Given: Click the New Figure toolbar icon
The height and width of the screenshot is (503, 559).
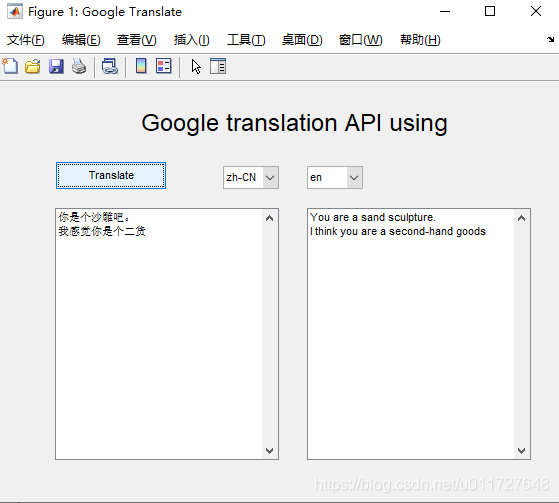Looking at the screenshot, I should pyautogui.click(x=10, y=66).
